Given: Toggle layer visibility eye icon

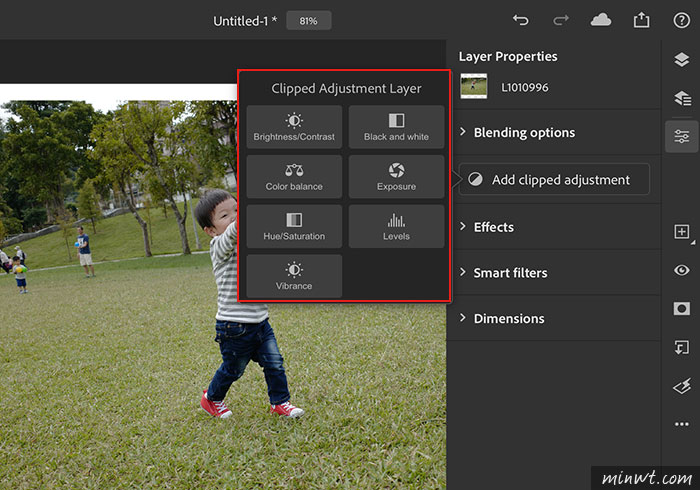Looking at the screenshot, I should [x=682, y=270].
